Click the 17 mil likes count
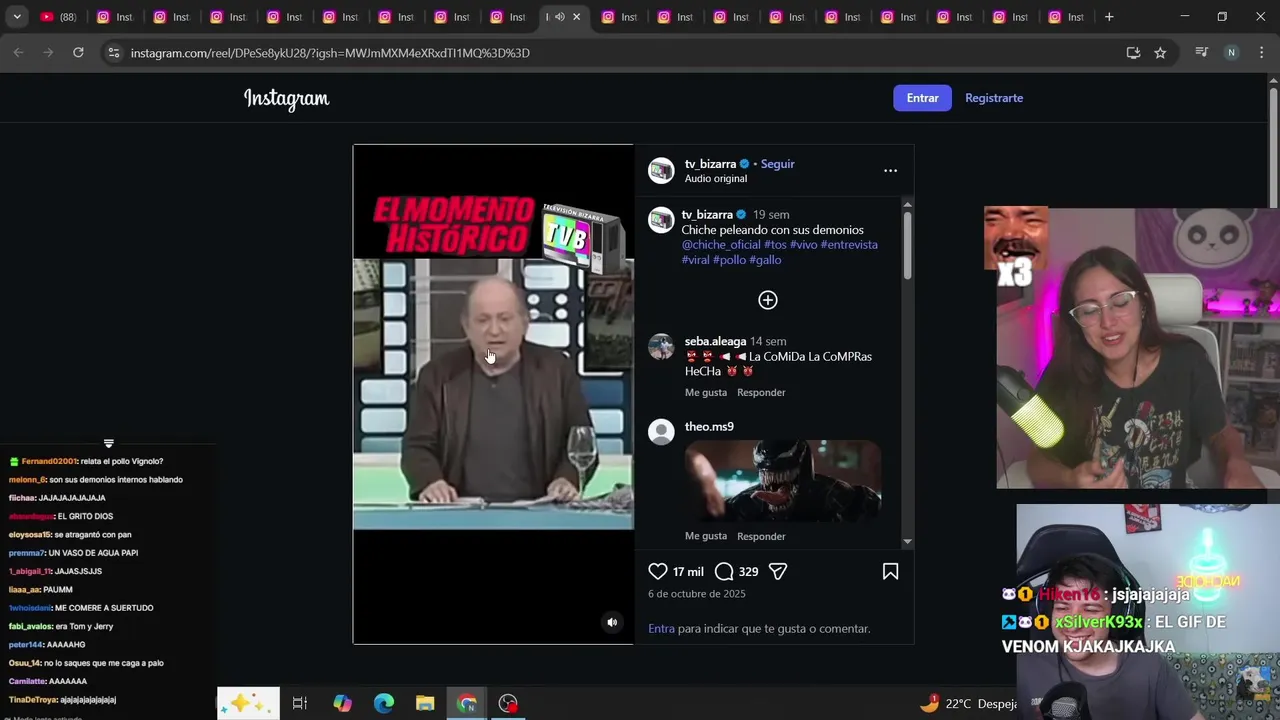The image size is (1280, 720). click(688, 572)
